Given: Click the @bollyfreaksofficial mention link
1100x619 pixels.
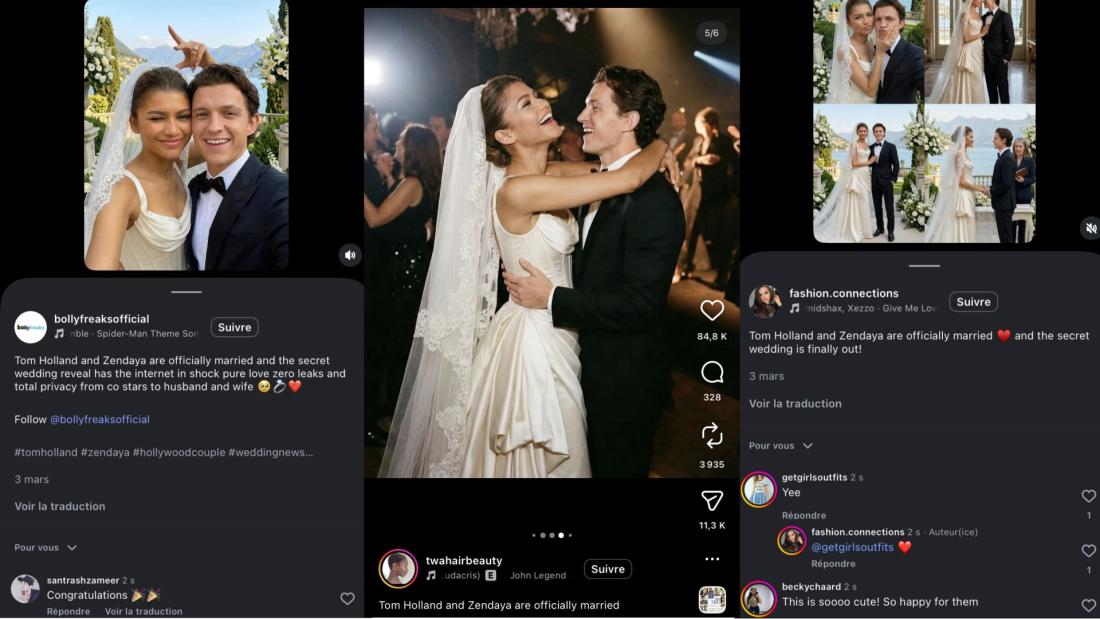Looking at the screenshot, I should coord(99,420).
